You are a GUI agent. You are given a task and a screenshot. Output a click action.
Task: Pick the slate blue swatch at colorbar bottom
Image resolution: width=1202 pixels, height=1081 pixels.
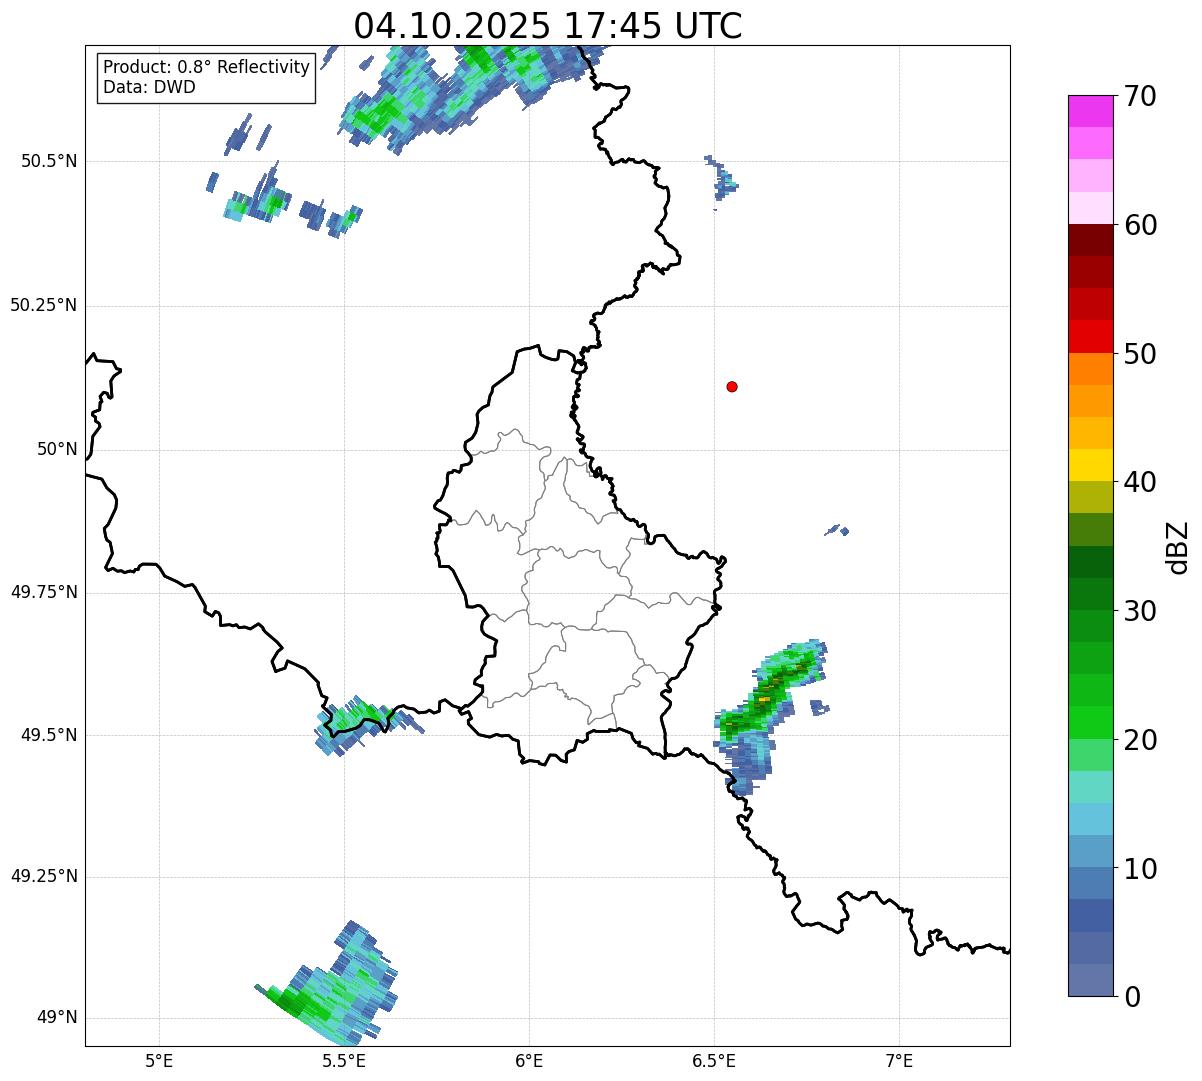click(x=1090, y=980)
